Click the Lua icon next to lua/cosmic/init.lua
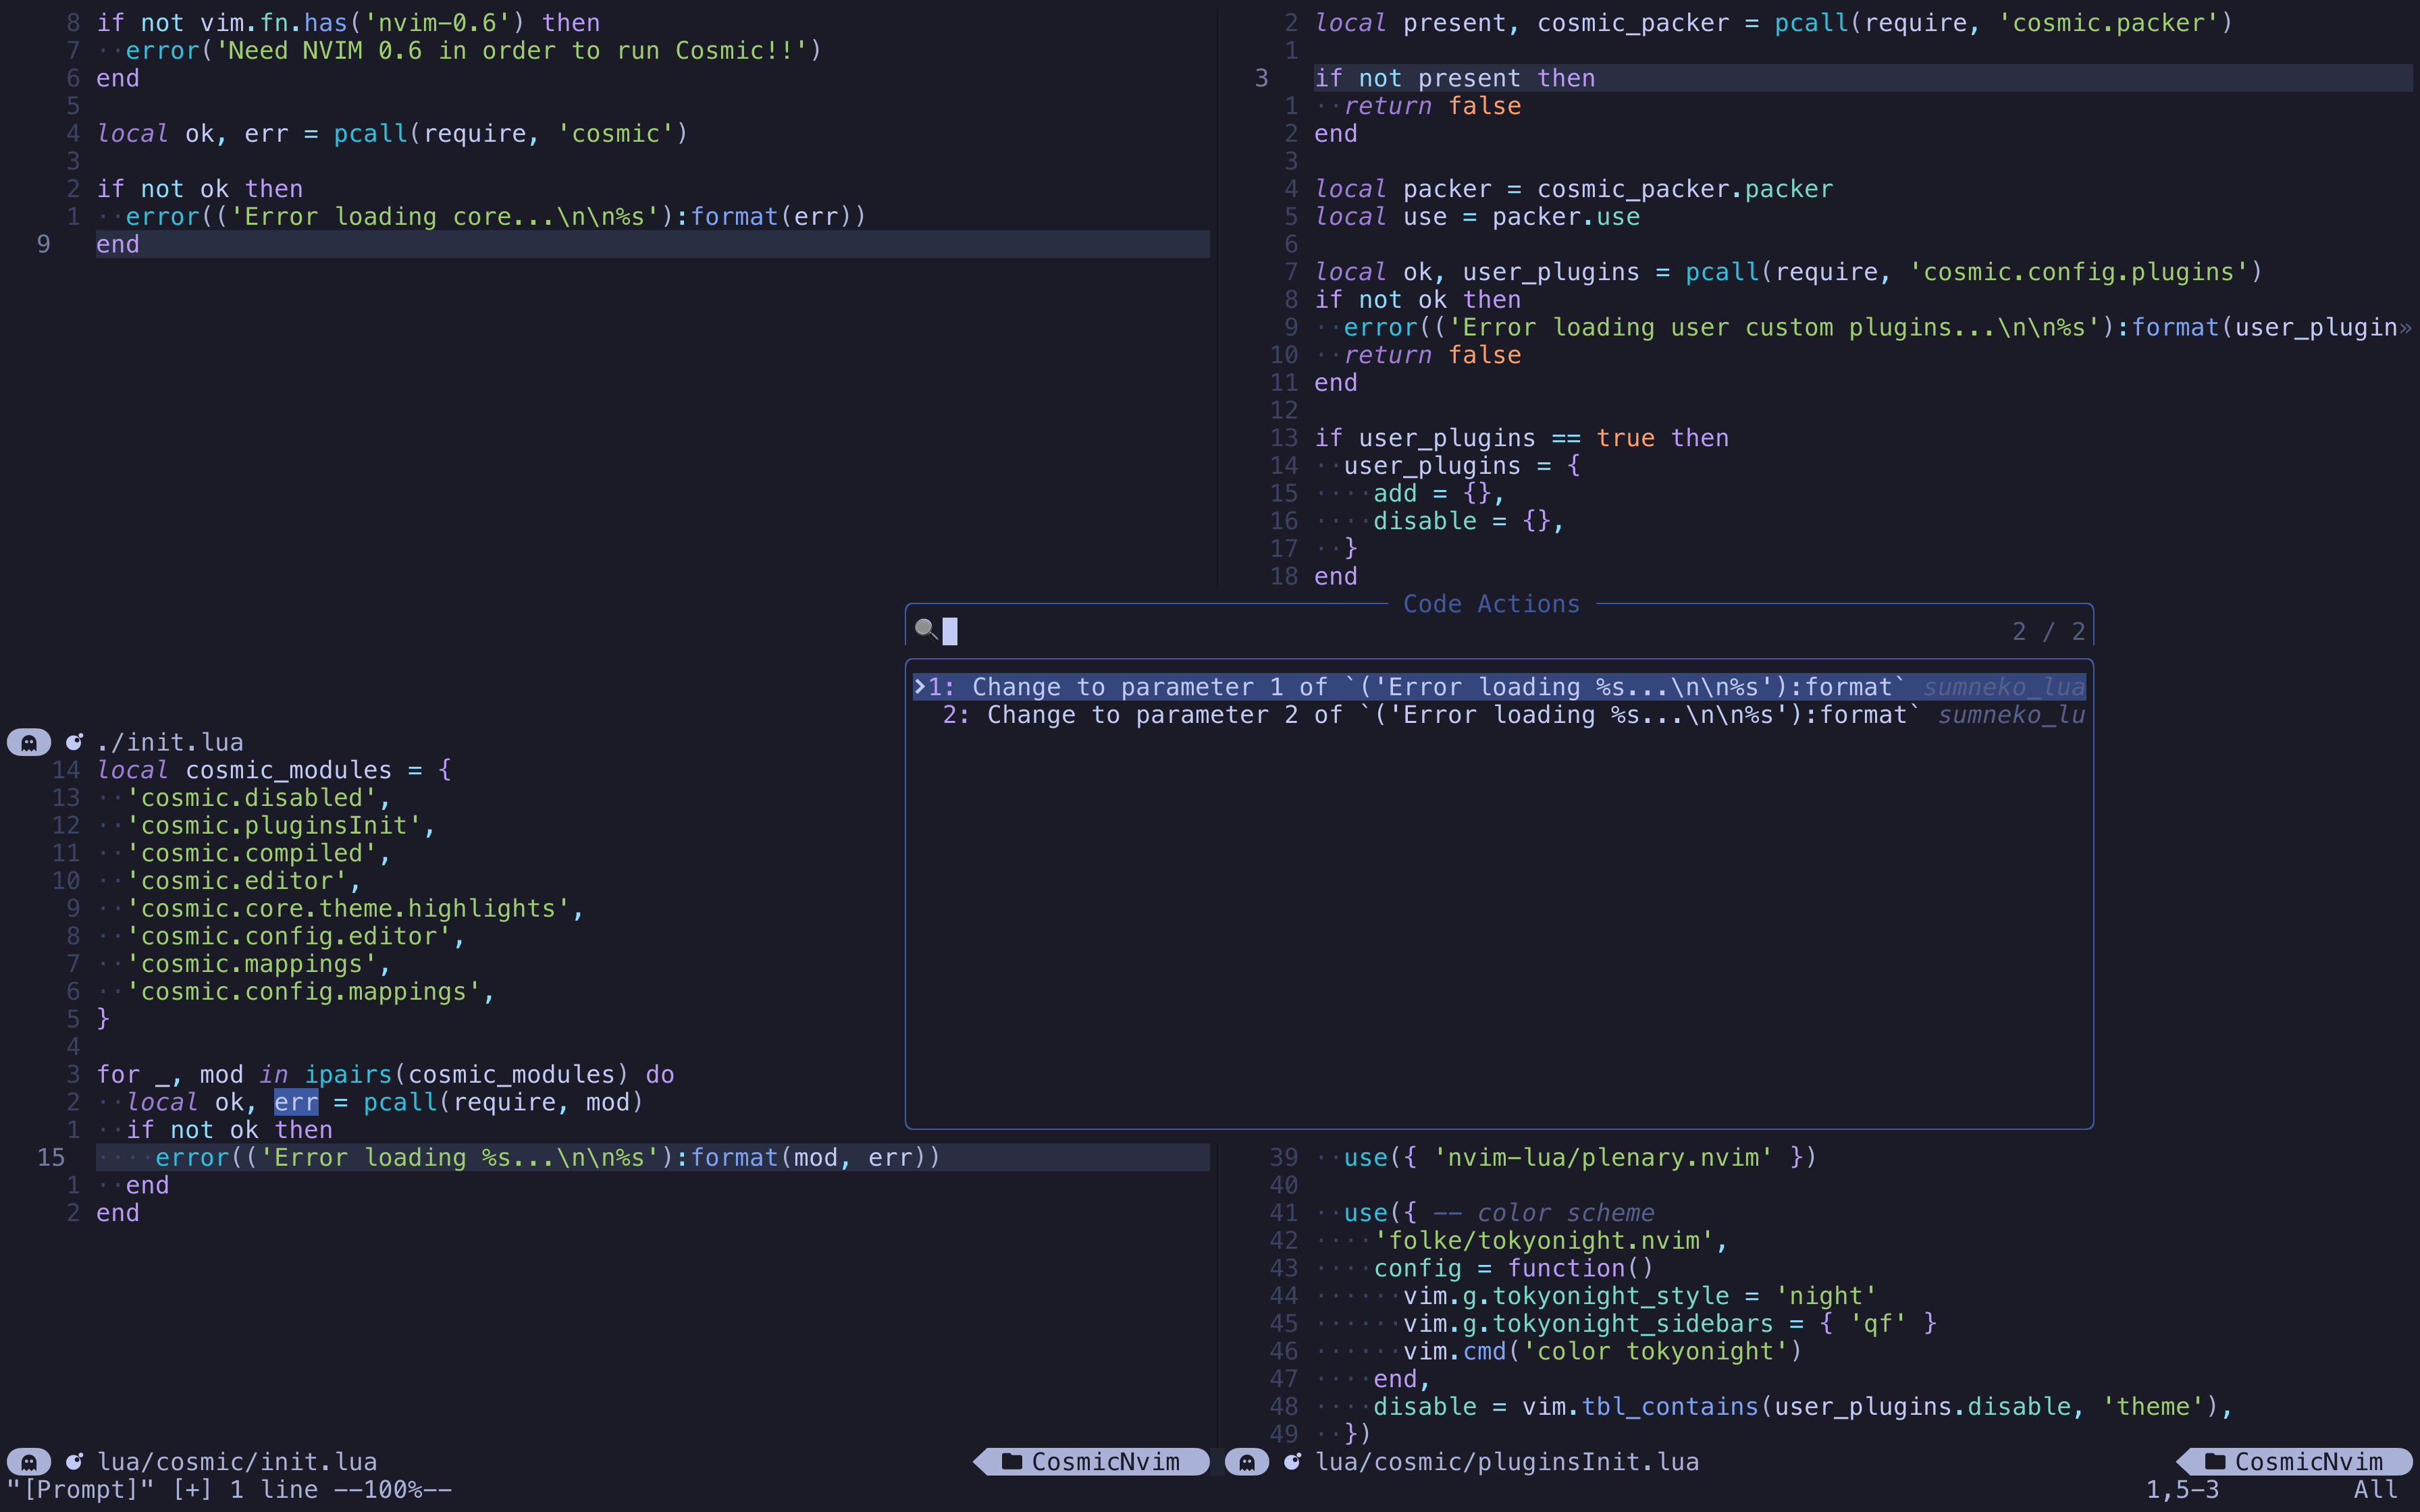The image size is (2420, 1512). [x=75, y=1461]
